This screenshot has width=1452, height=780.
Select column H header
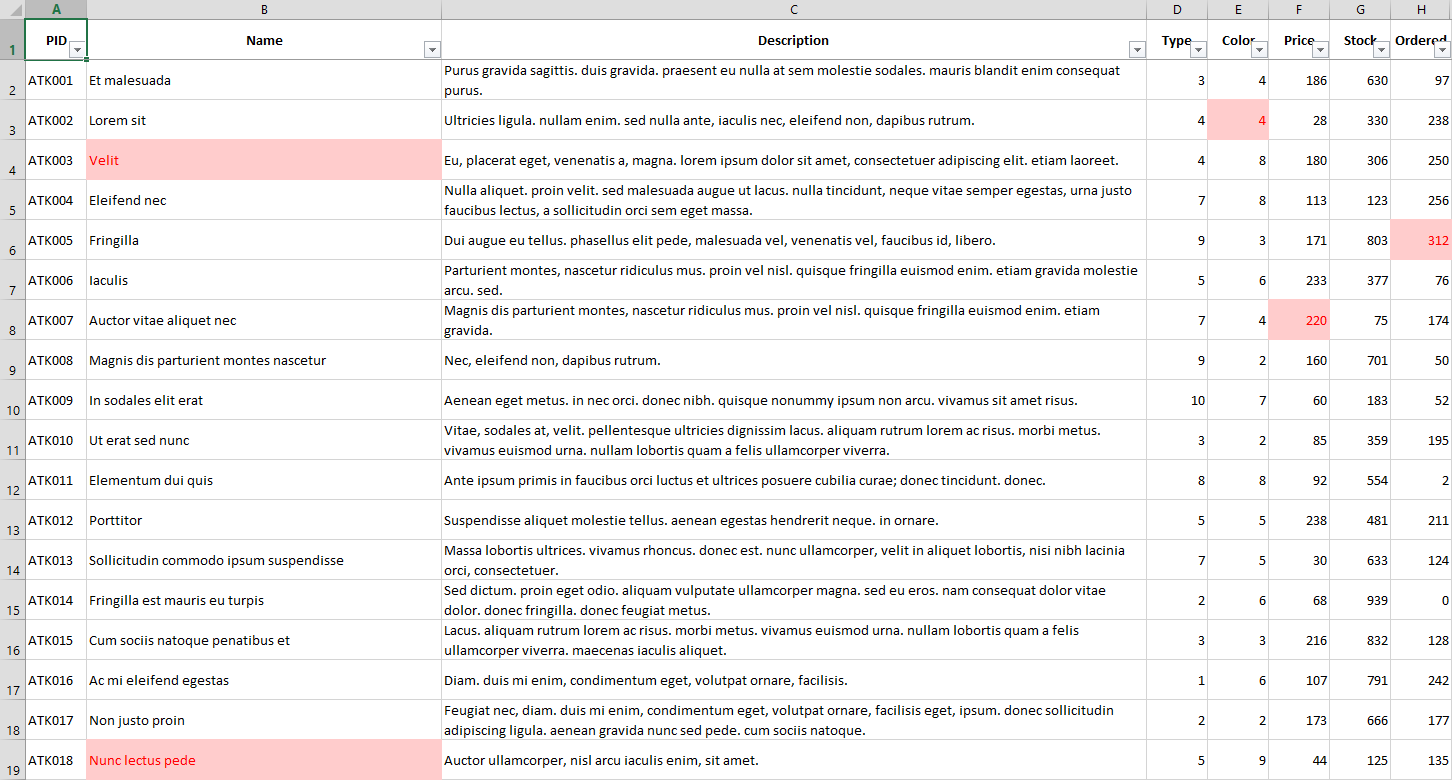pos(1421,9)
